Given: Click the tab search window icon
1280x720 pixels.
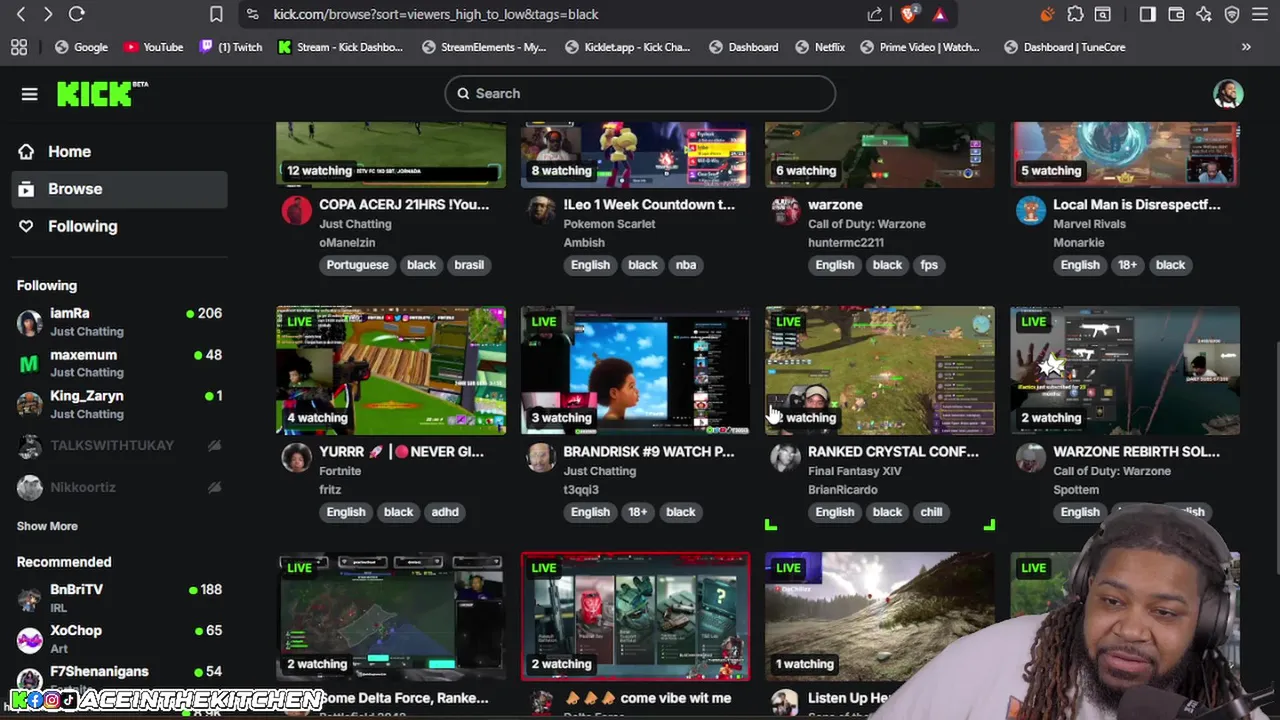Looking at the screenshot, I should point(1103,14).
